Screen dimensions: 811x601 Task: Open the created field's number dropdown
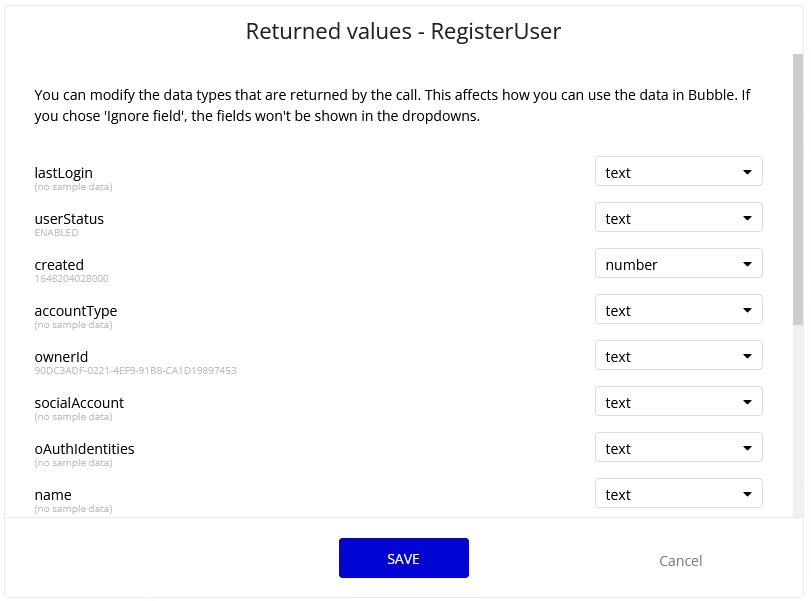678,264
